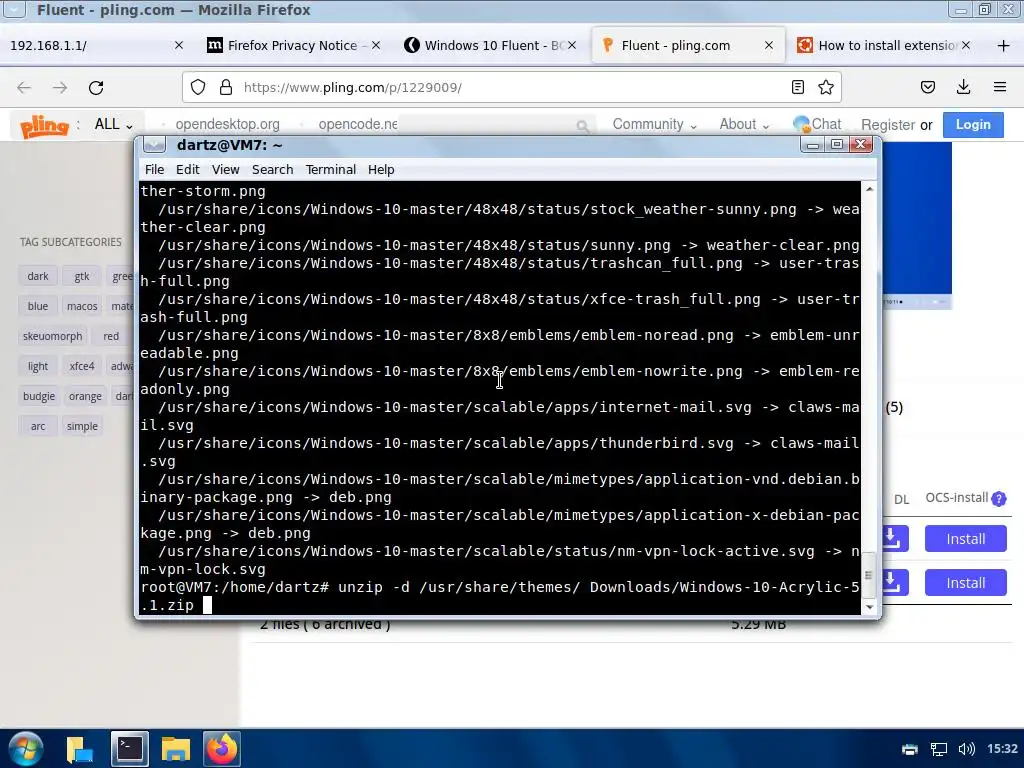Select the skeuomorph tag

coord(52,336)
